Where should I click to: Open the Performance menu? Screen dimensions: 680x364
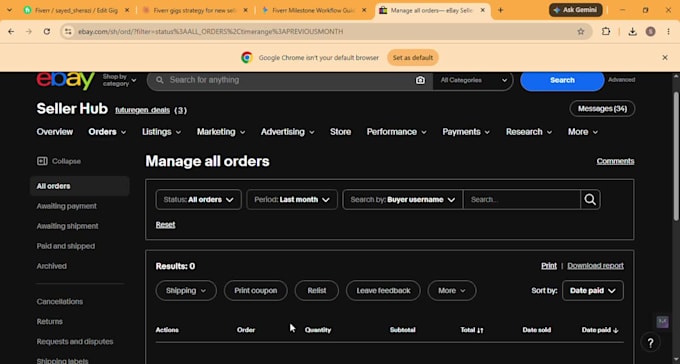396,132
